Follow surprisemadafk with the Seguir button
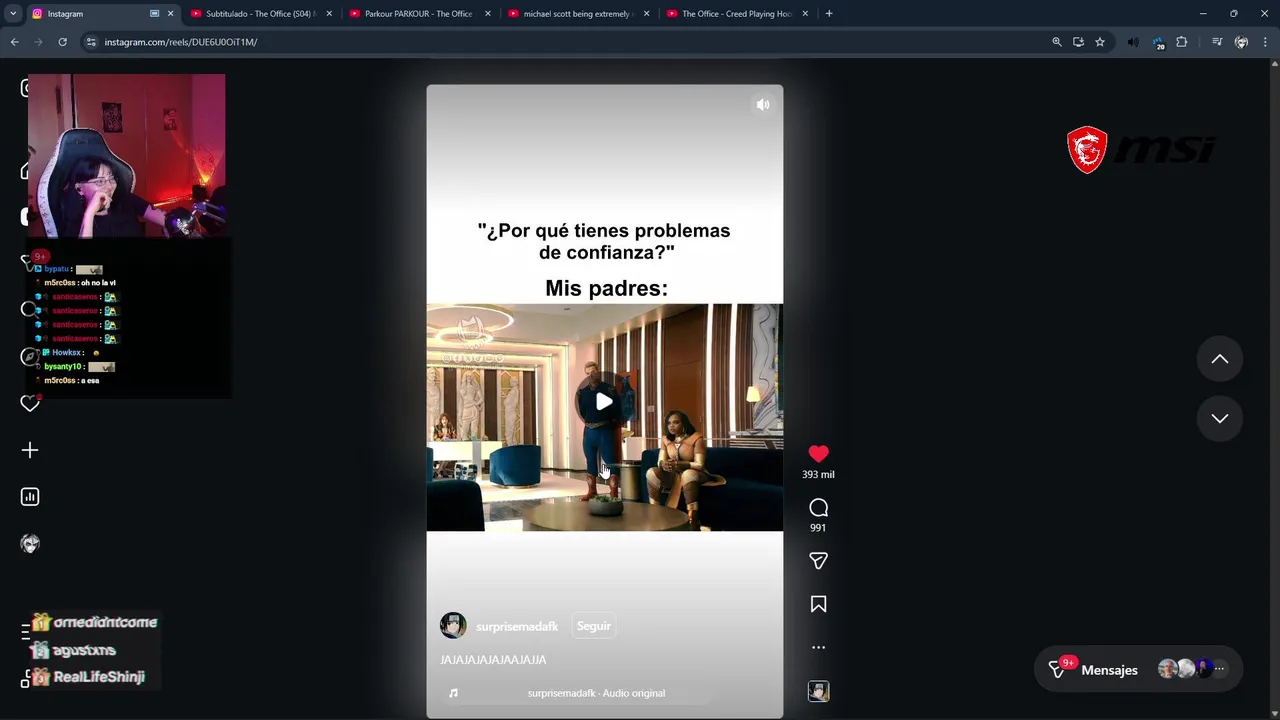 pyautogui.click(x=593, y=626)
